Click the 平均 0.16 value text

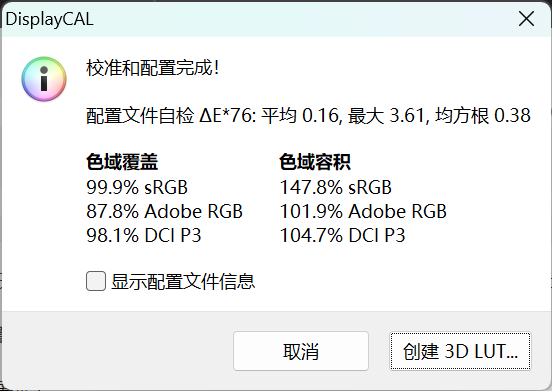pyautogui.click(x=301, y=115)
